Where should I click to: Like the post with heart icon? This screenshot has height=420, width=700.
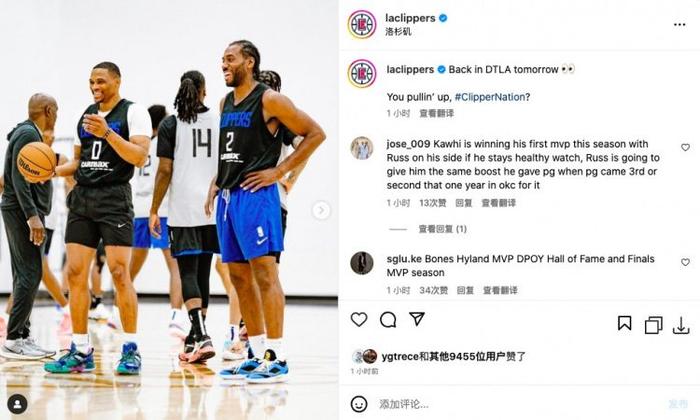point(359,320)
